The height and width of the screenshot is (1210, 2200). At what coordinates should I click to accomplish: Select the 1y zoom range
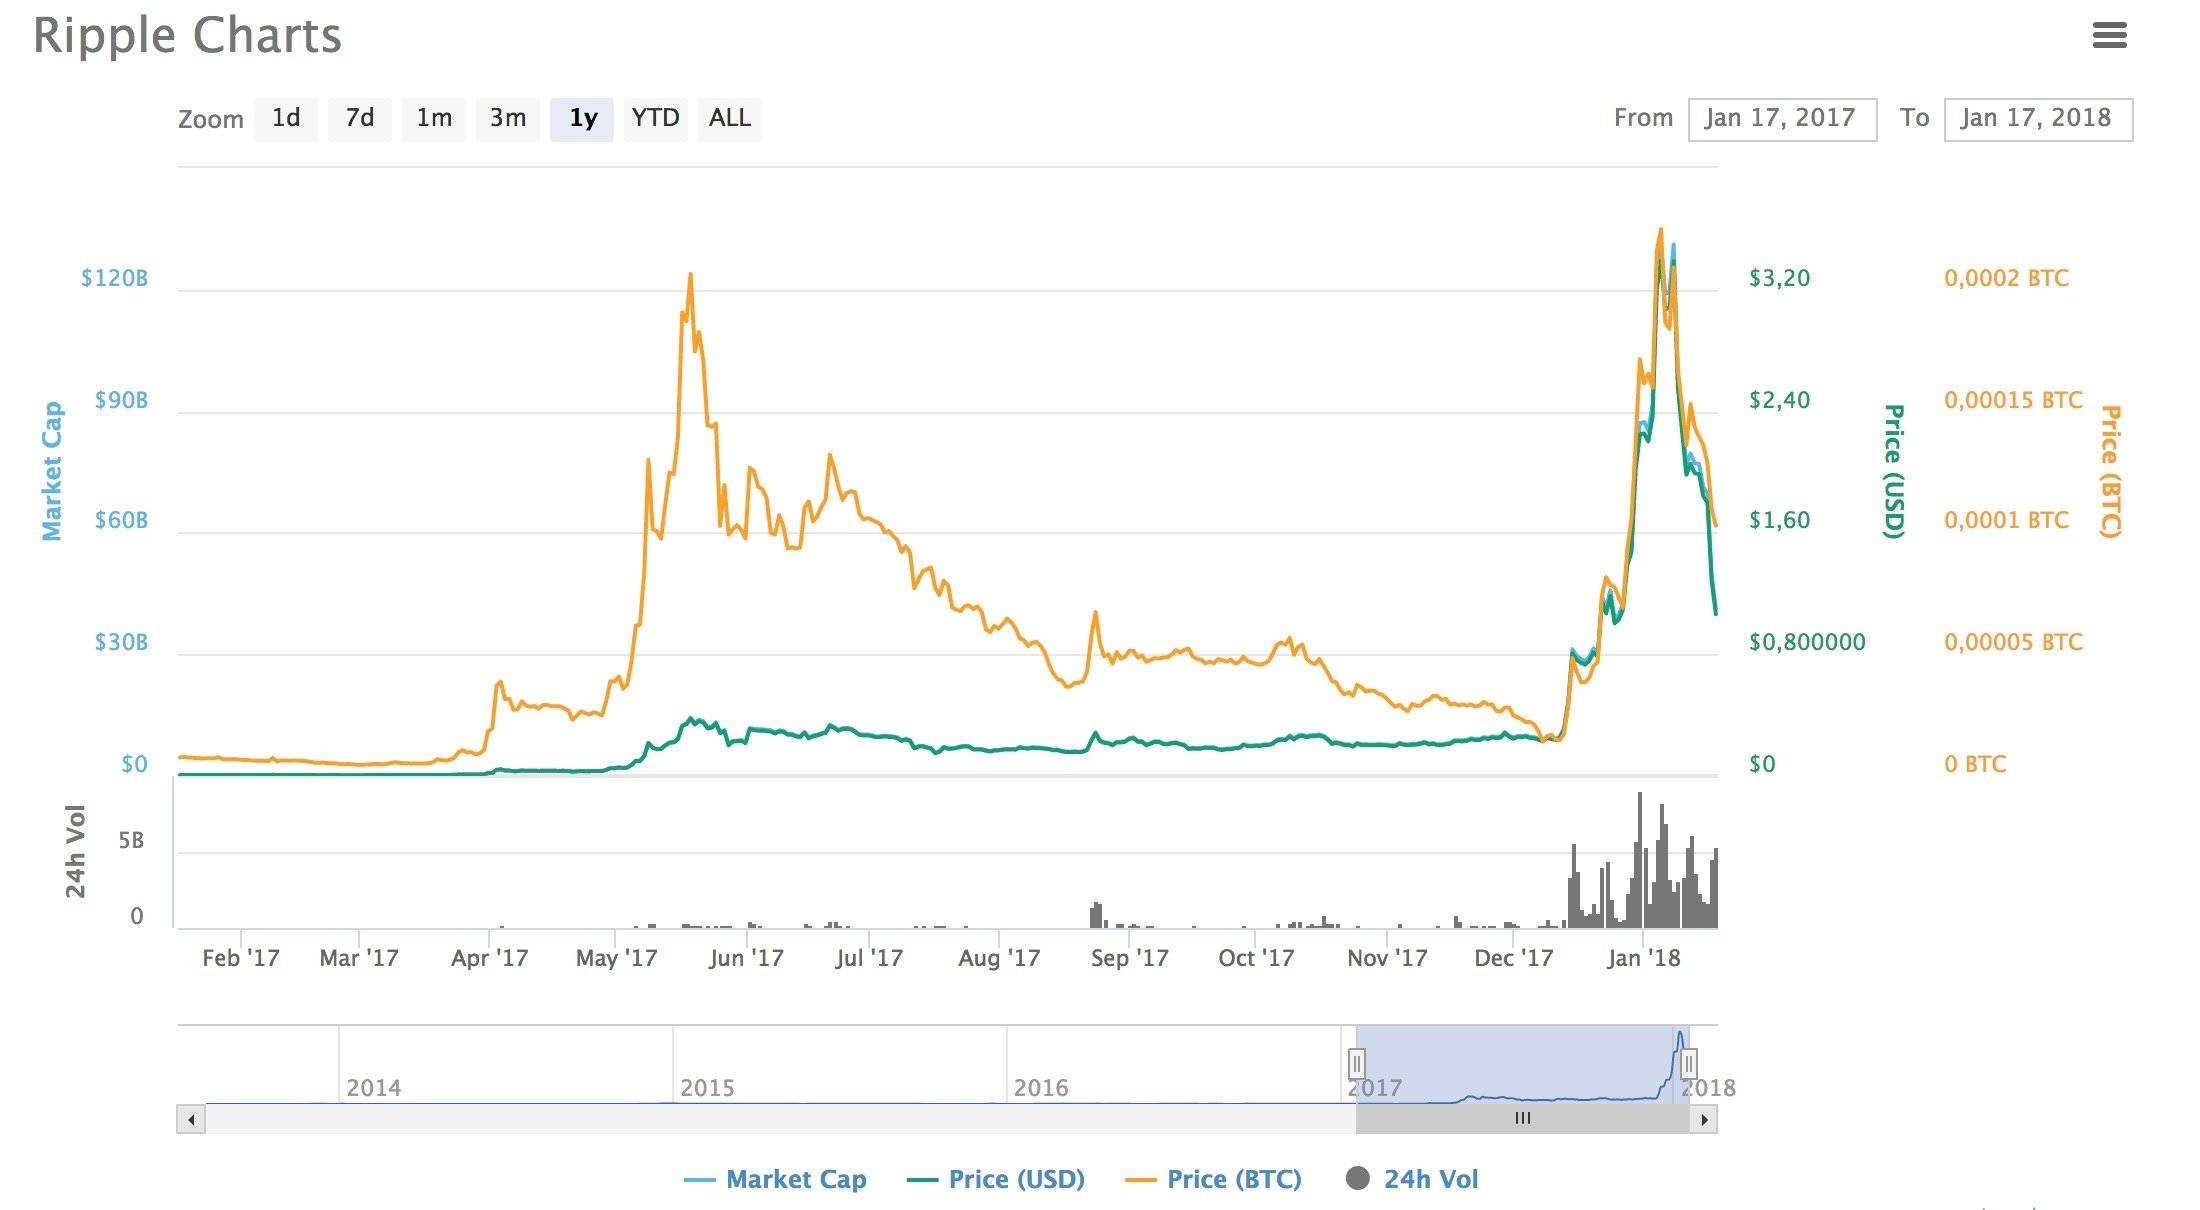[582, 119]
